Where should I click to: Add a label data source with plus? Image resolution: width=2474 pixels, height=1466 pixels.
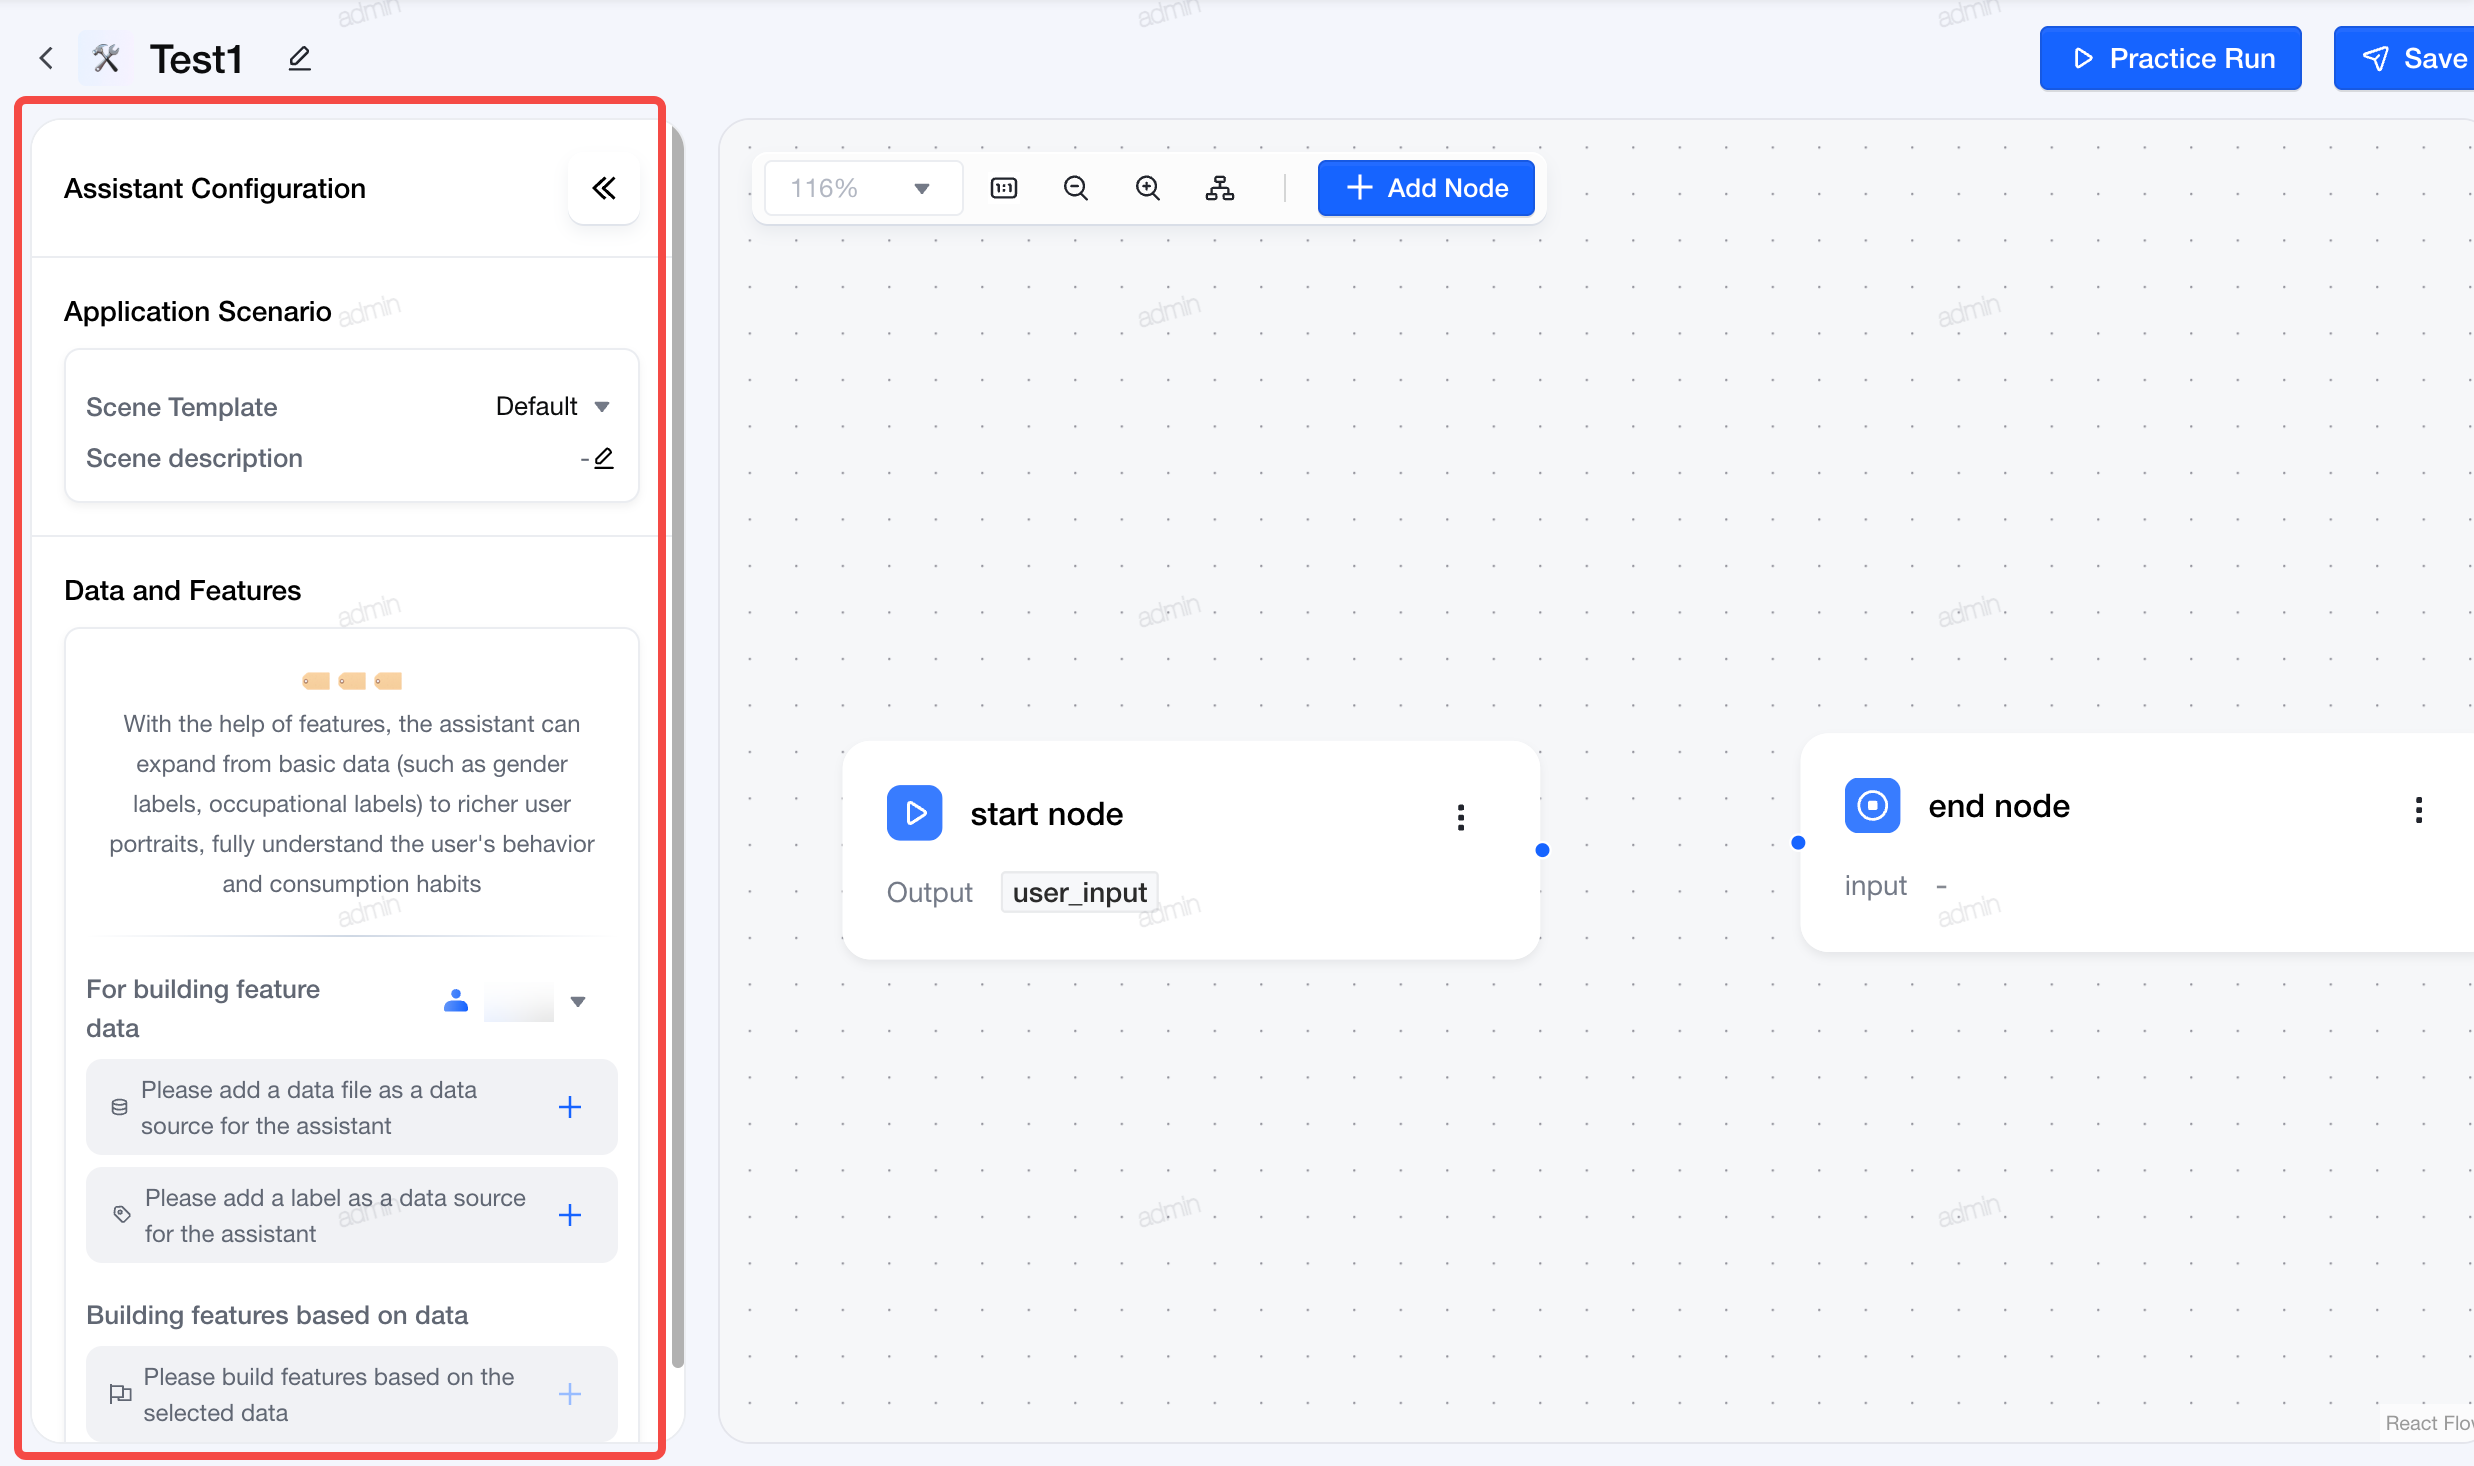[570, 1215]
